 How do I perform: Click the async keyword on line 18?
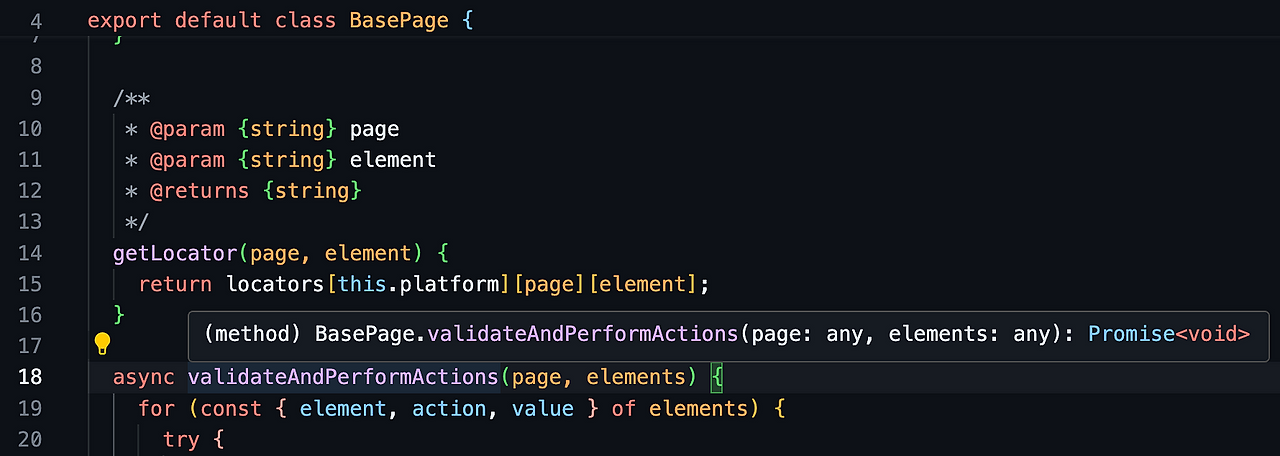[144, 377]
